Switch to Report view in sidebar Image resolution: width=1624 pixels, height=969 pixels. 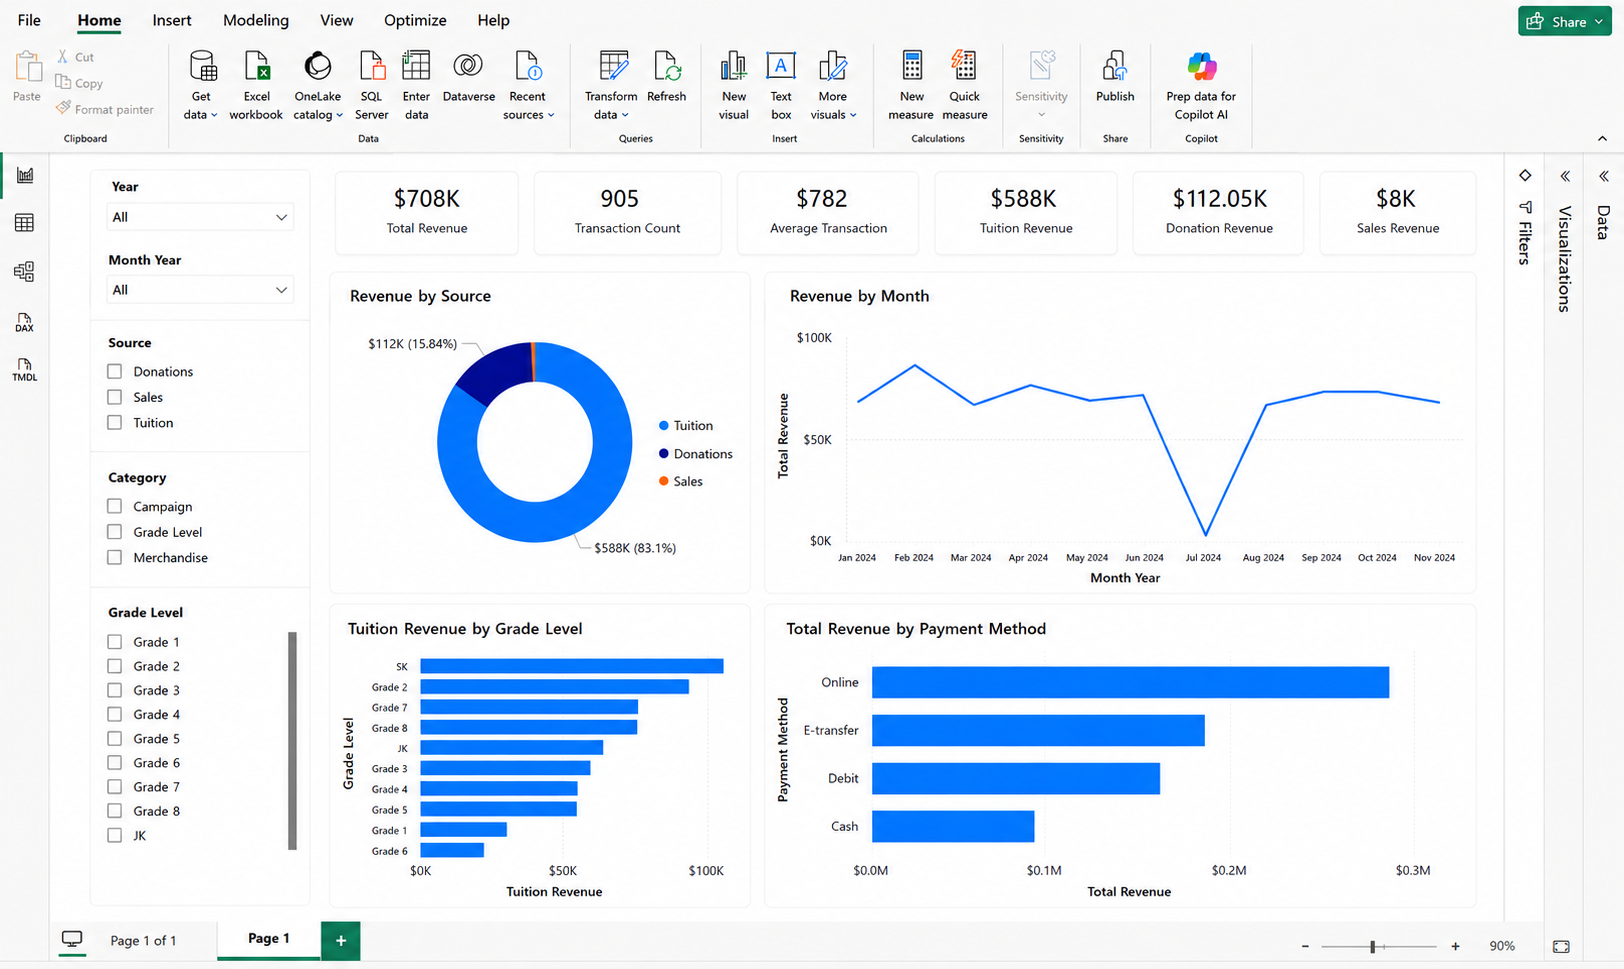tap(25, 175)
